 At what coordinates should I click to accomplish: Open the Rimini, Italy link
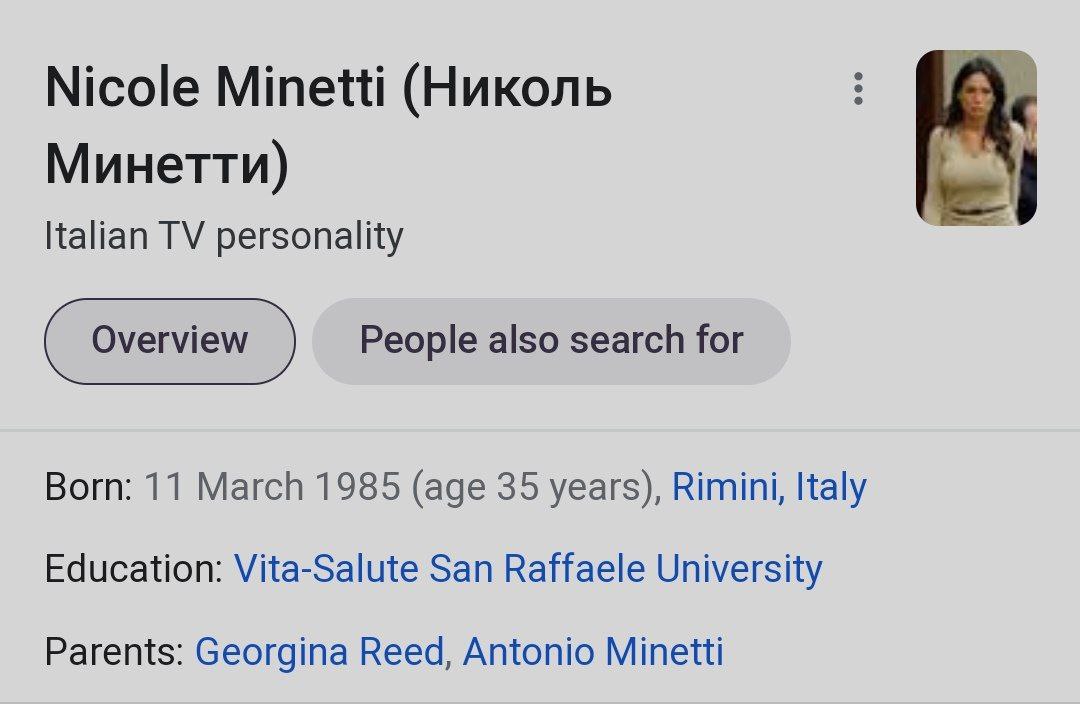[x=769, y=486]
